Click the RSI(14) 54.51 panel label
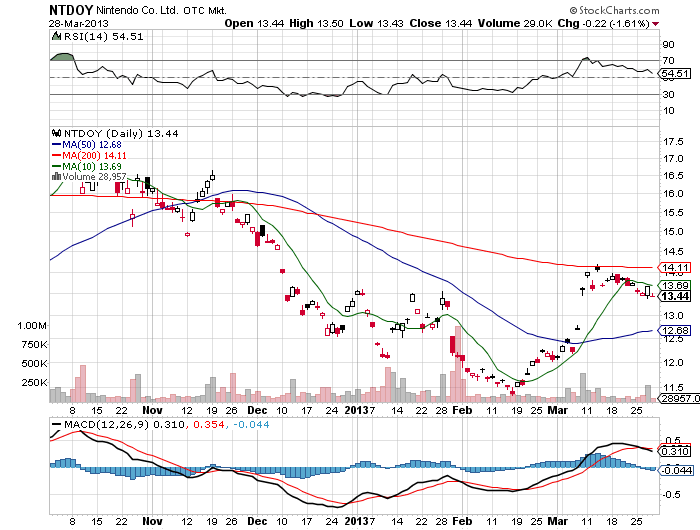 coord(104,36)
